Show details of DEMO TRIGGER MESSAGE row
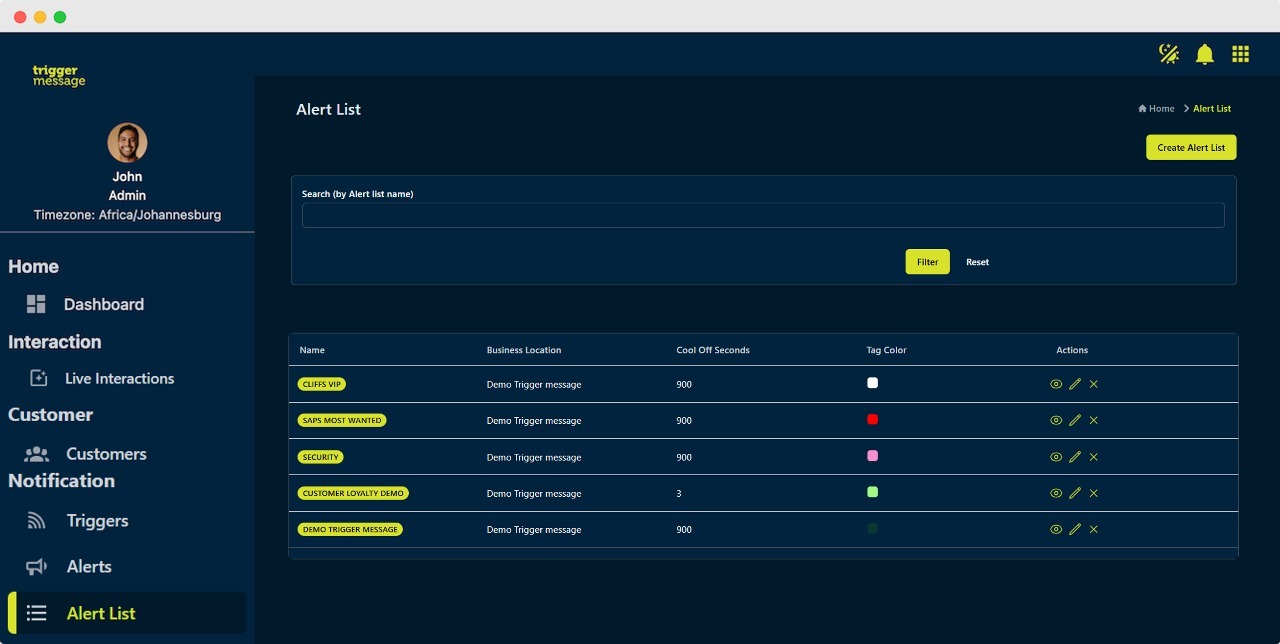Image resolution: width=1280 pixels, height=644 pixels. coord(1056,529)
